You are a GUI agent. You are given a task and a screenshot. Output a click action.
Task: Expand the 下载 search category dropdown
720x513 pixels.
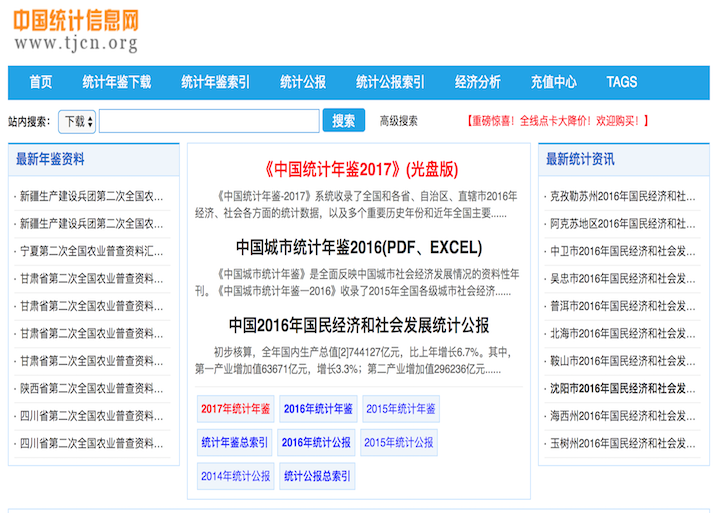pyautogui.click(x=77, y=122)
